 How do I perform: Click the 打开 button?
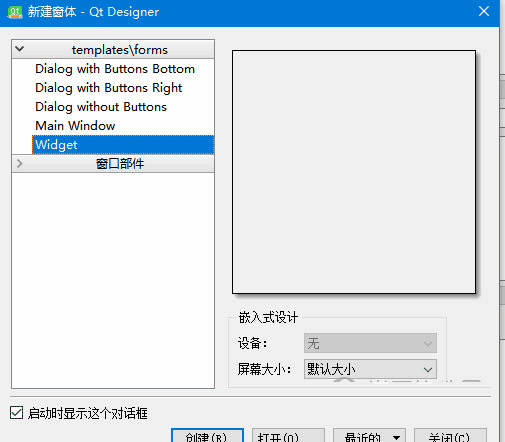pyautogui.click(x=288, y=435)
